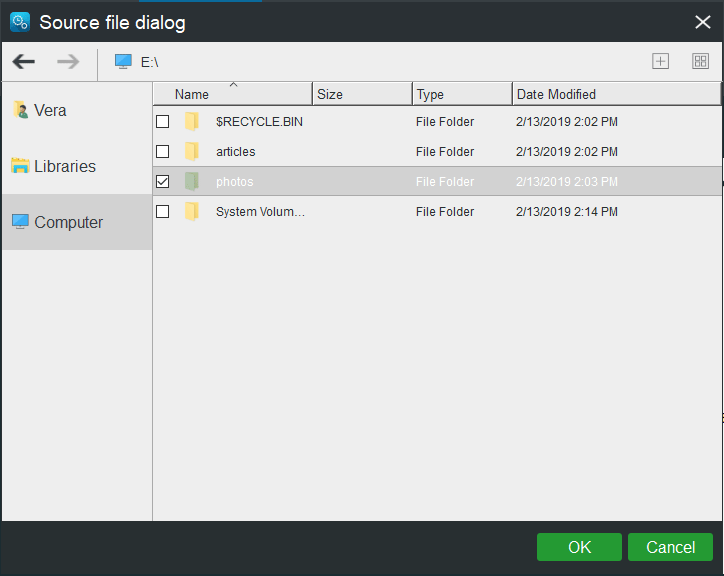Image resolution: width=724 pixels, height=576 pixels.
Task: Select the articles folder name
Action: pyautogui.click(x=235, y=152)
